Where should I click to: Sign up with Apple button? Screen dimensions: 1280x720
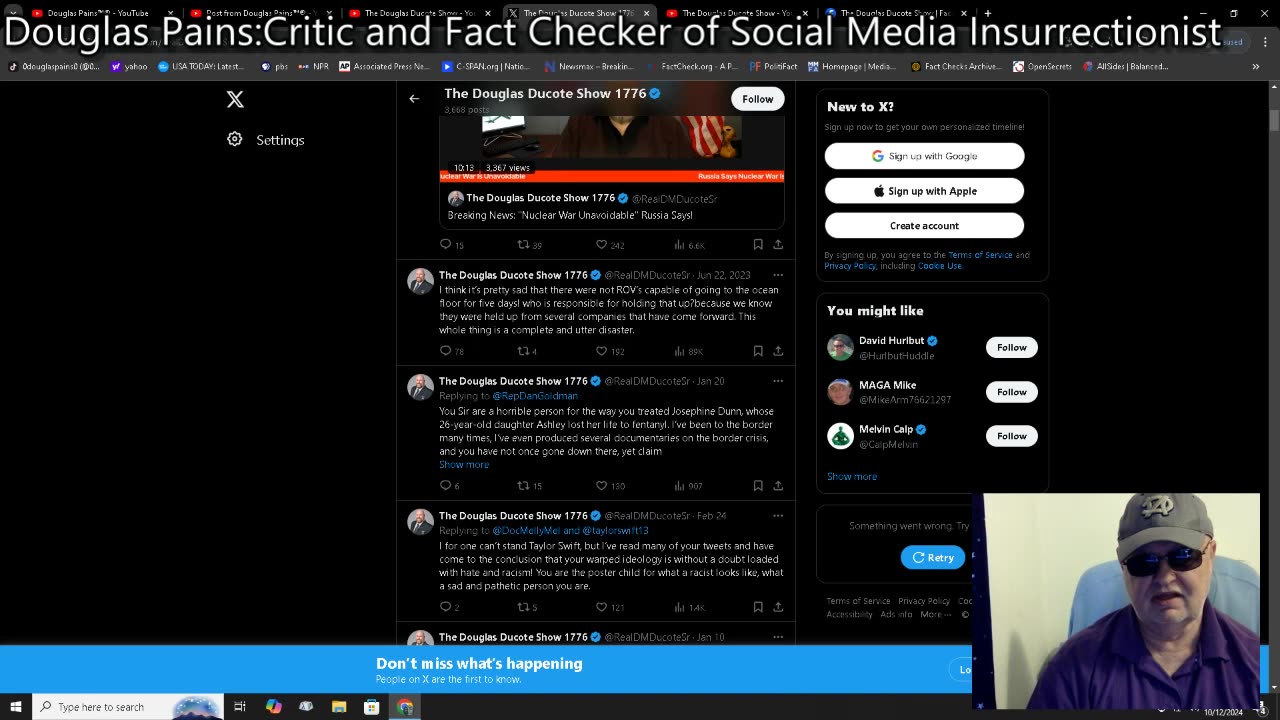click(924, 191)
